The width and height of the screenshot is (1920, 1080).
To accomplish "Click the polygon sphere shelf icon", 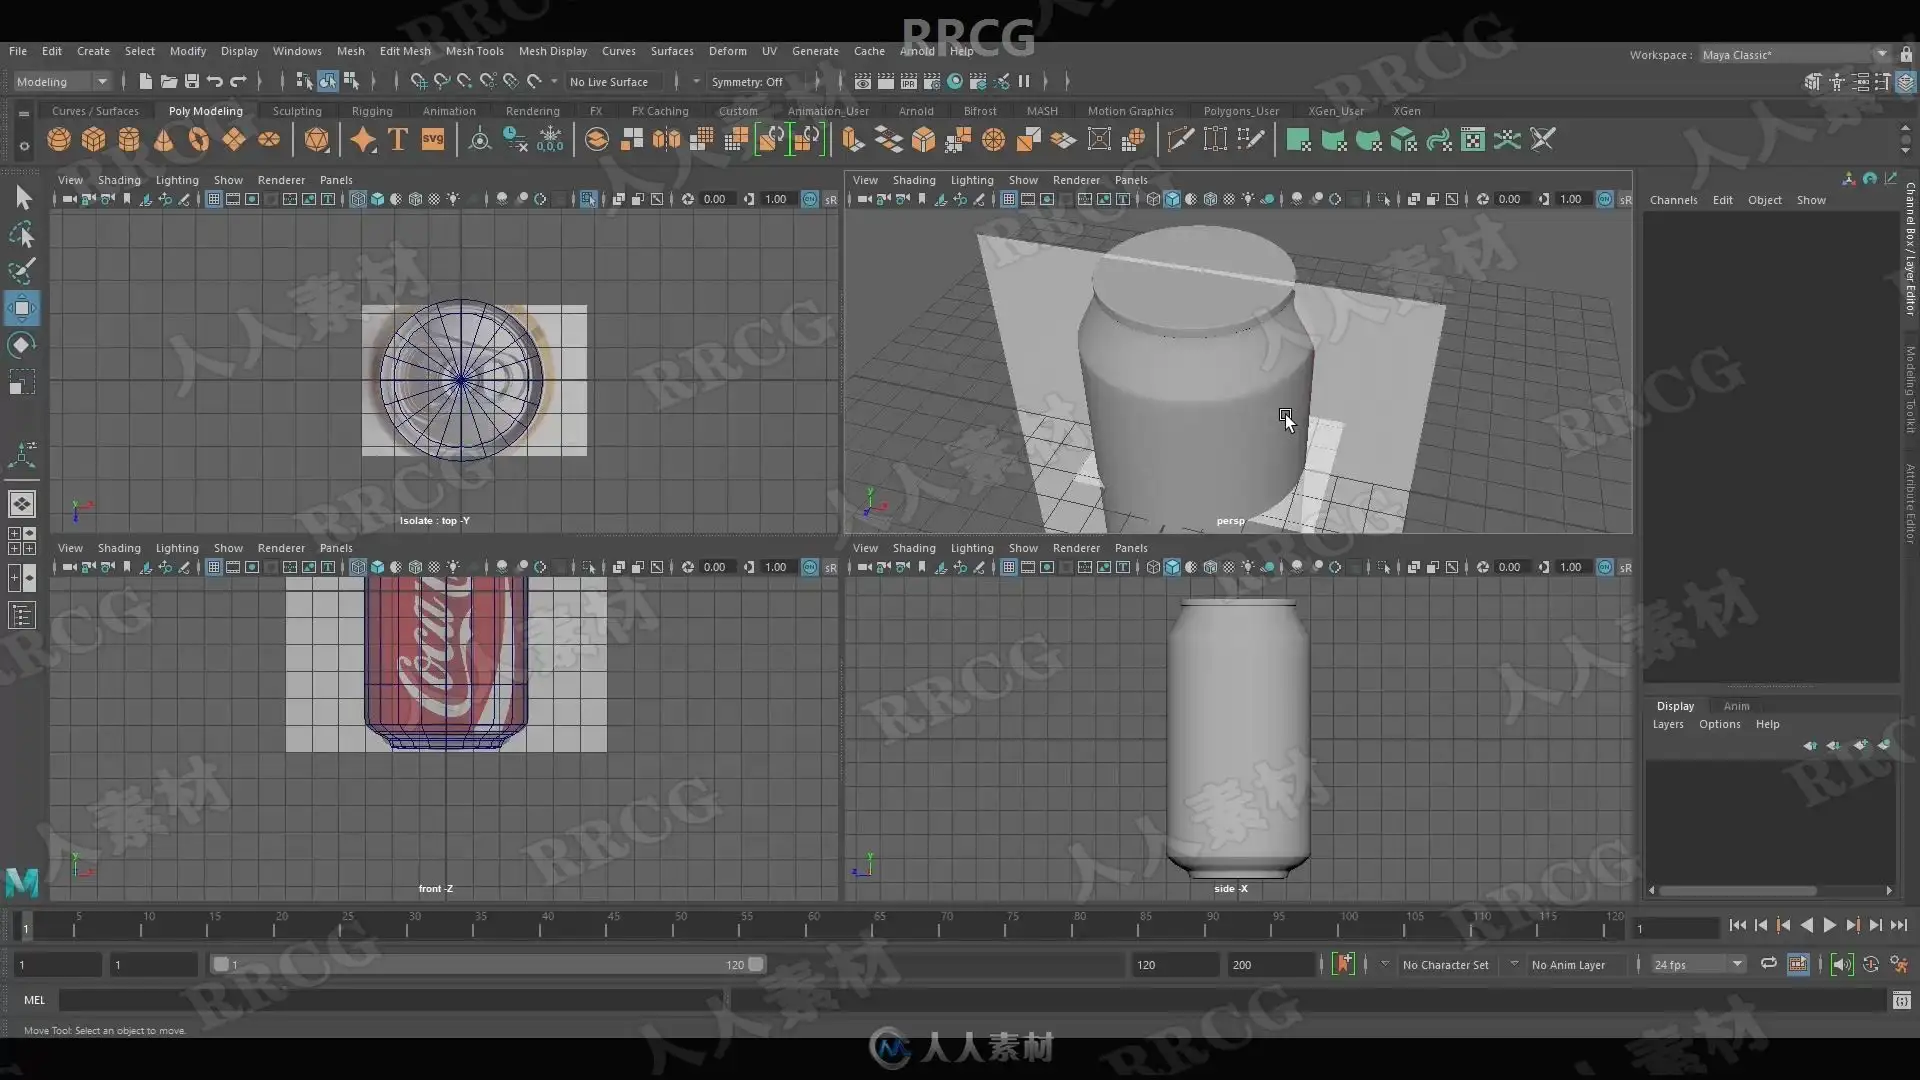I will click(59, 140).
